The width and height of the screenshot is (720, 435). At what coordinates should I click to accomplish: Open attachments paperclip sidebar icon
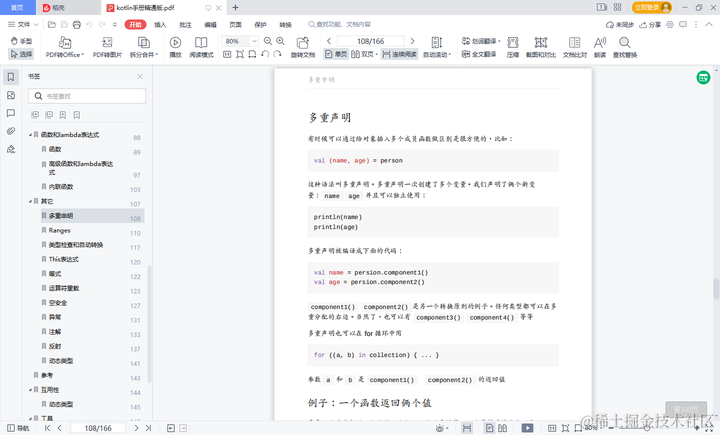(x=11, y=131)
